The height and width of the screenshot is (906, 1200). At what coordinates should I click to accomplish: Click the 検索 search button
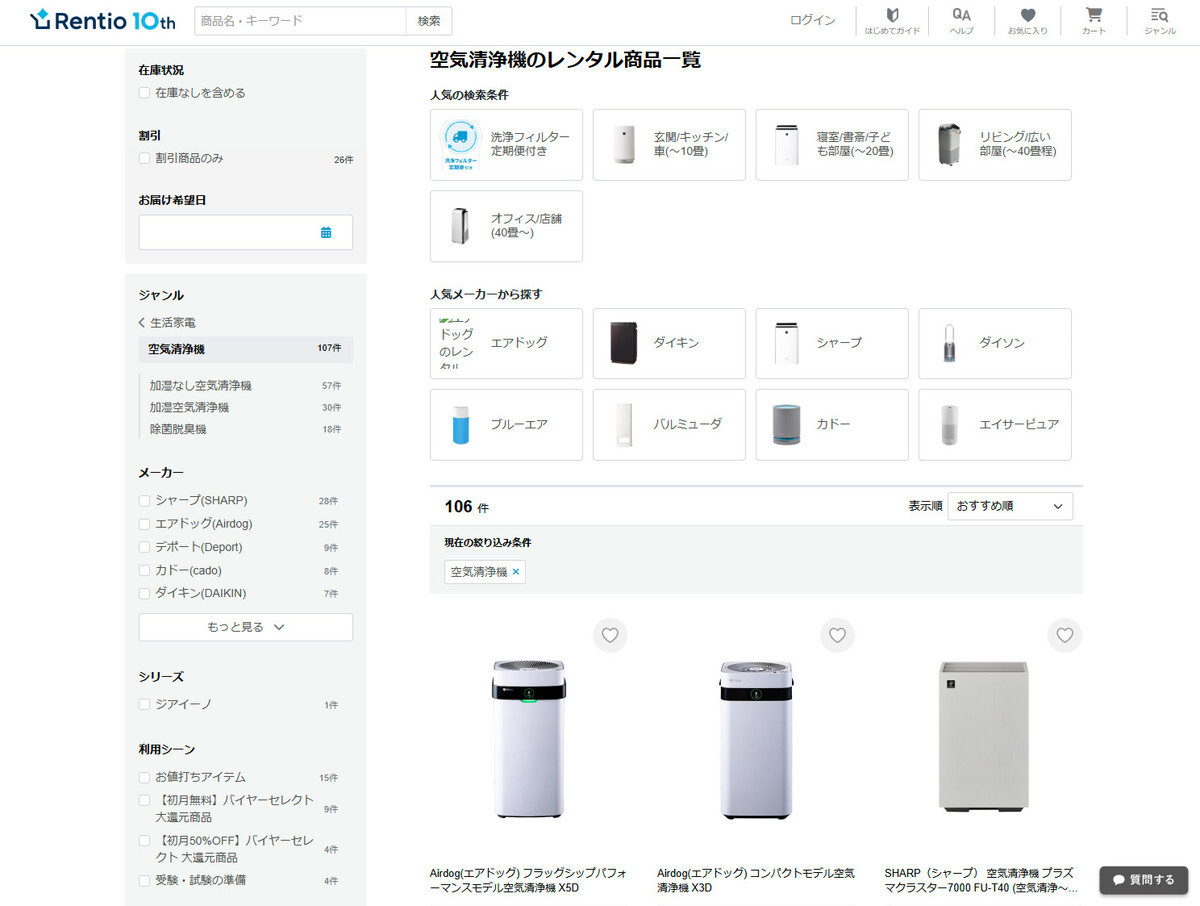pyautogui.click(x=429, y=21)
